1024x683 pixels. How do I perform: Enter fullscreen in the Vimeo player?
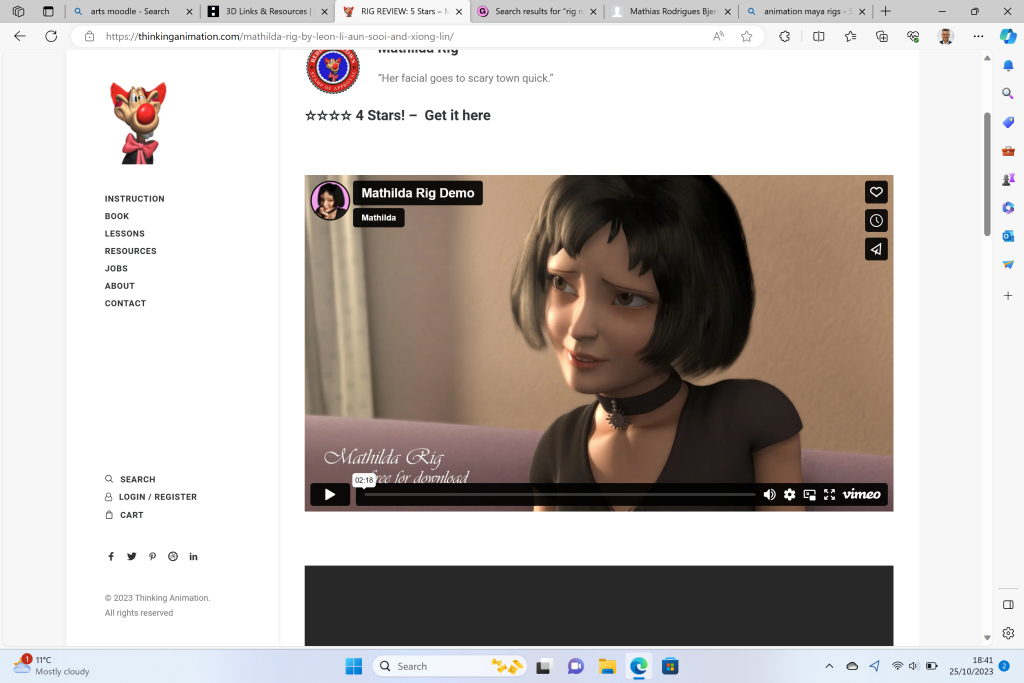pyautogui.click(x=829, y=494)
